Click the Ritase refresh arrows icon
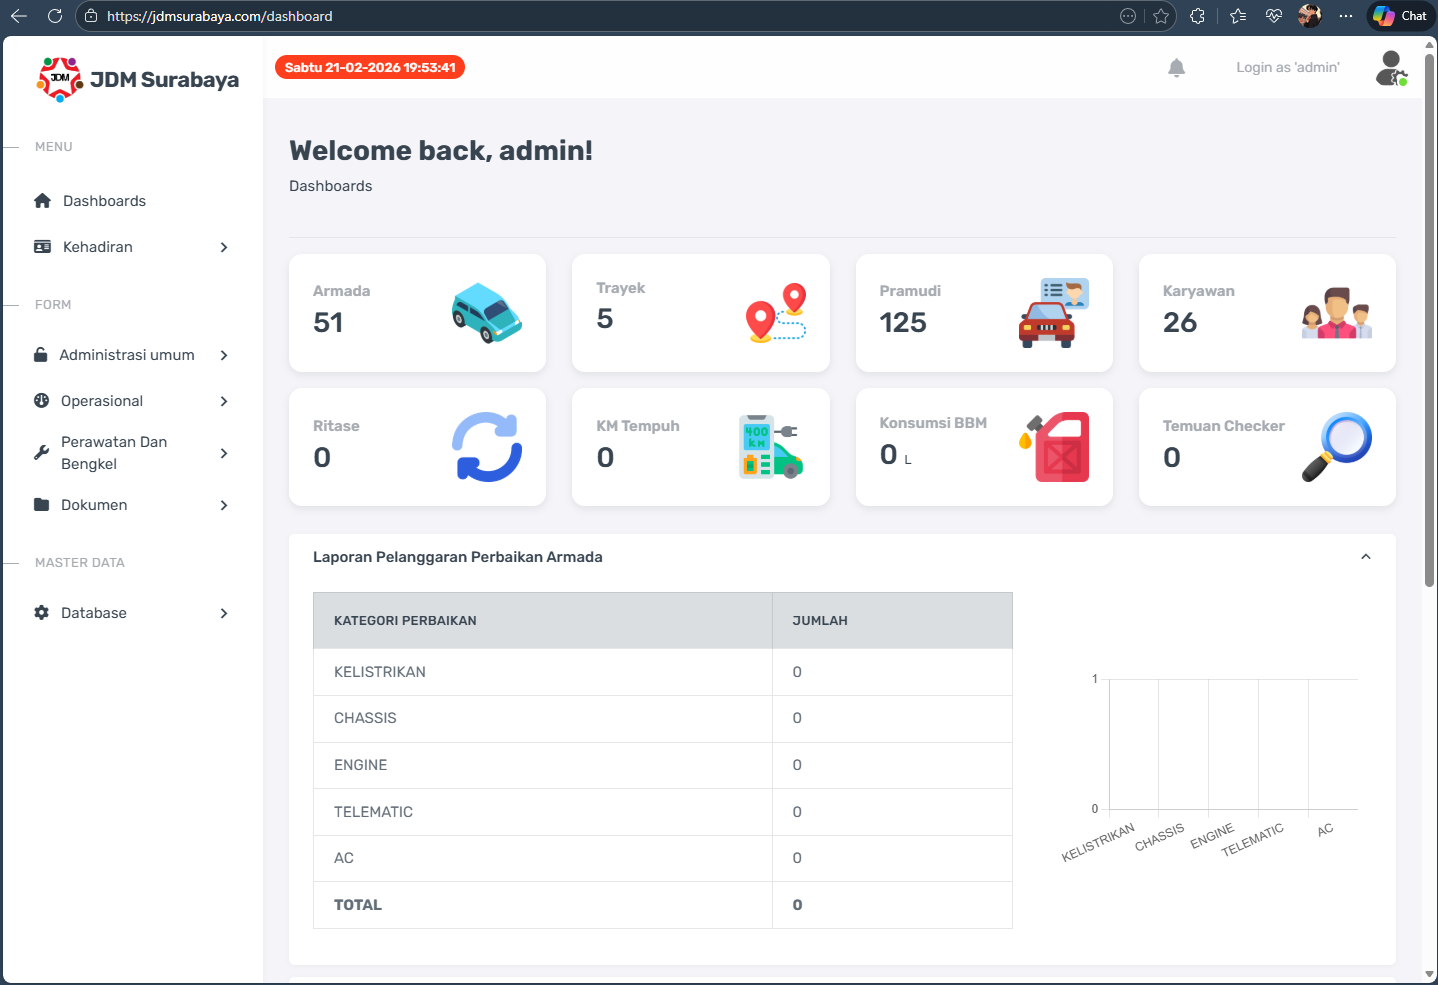This screenshot has height=985, width=1438. (x=486, y=447)
